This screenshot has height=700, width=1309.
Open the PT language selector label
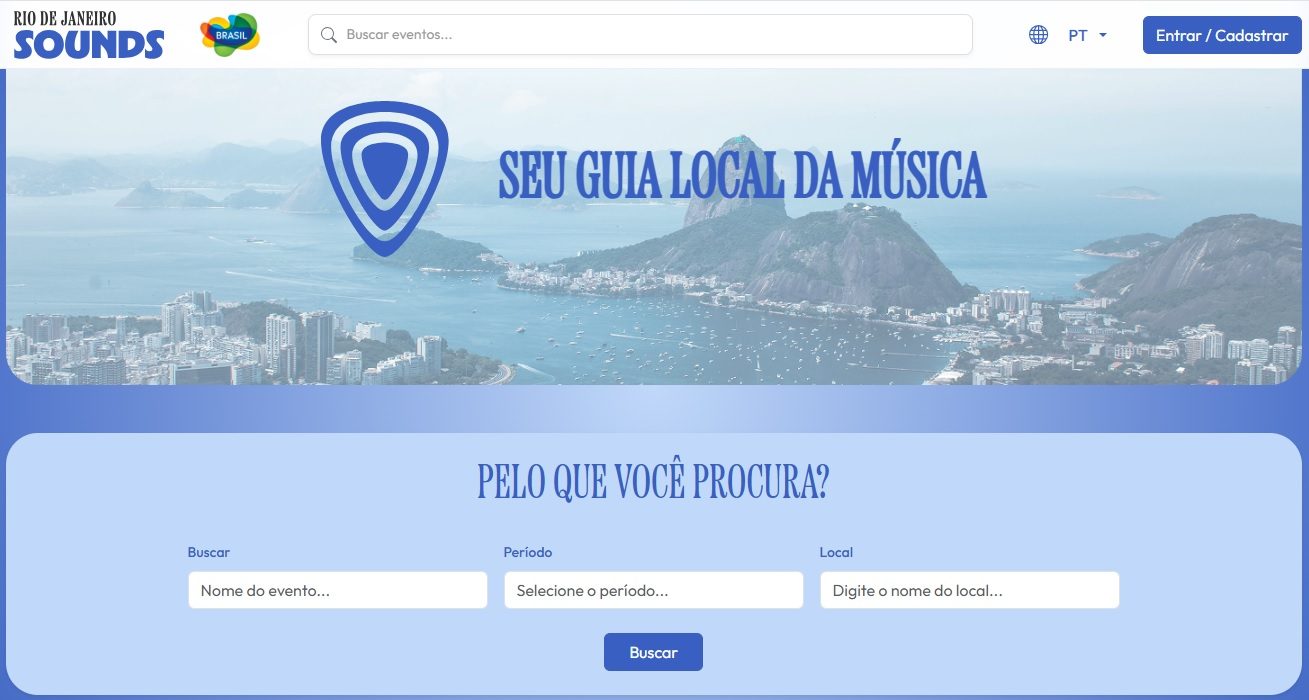[1078, 35]
